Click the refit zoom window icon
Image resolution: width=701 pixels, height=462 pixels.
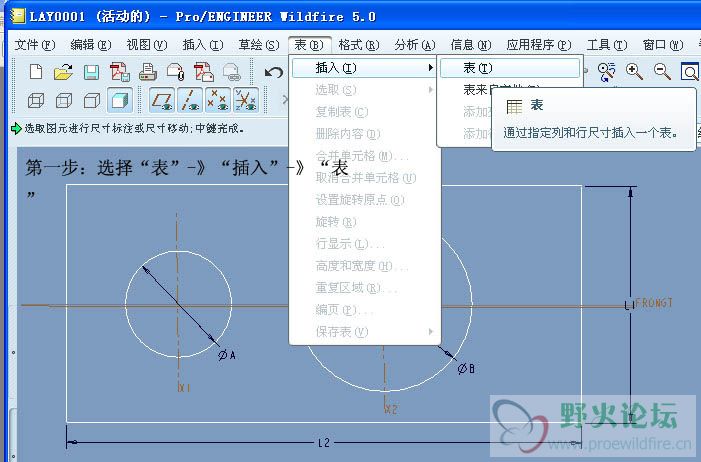point(690,72)
